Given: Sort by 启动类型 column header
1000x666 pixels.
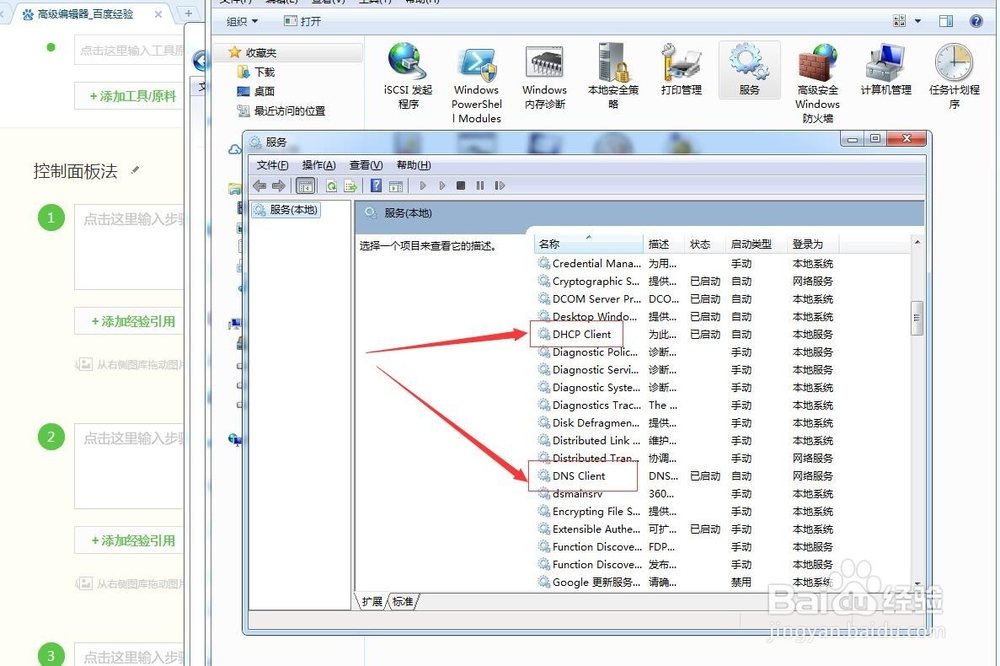Looking at the screenshot, I should [756, 244].
